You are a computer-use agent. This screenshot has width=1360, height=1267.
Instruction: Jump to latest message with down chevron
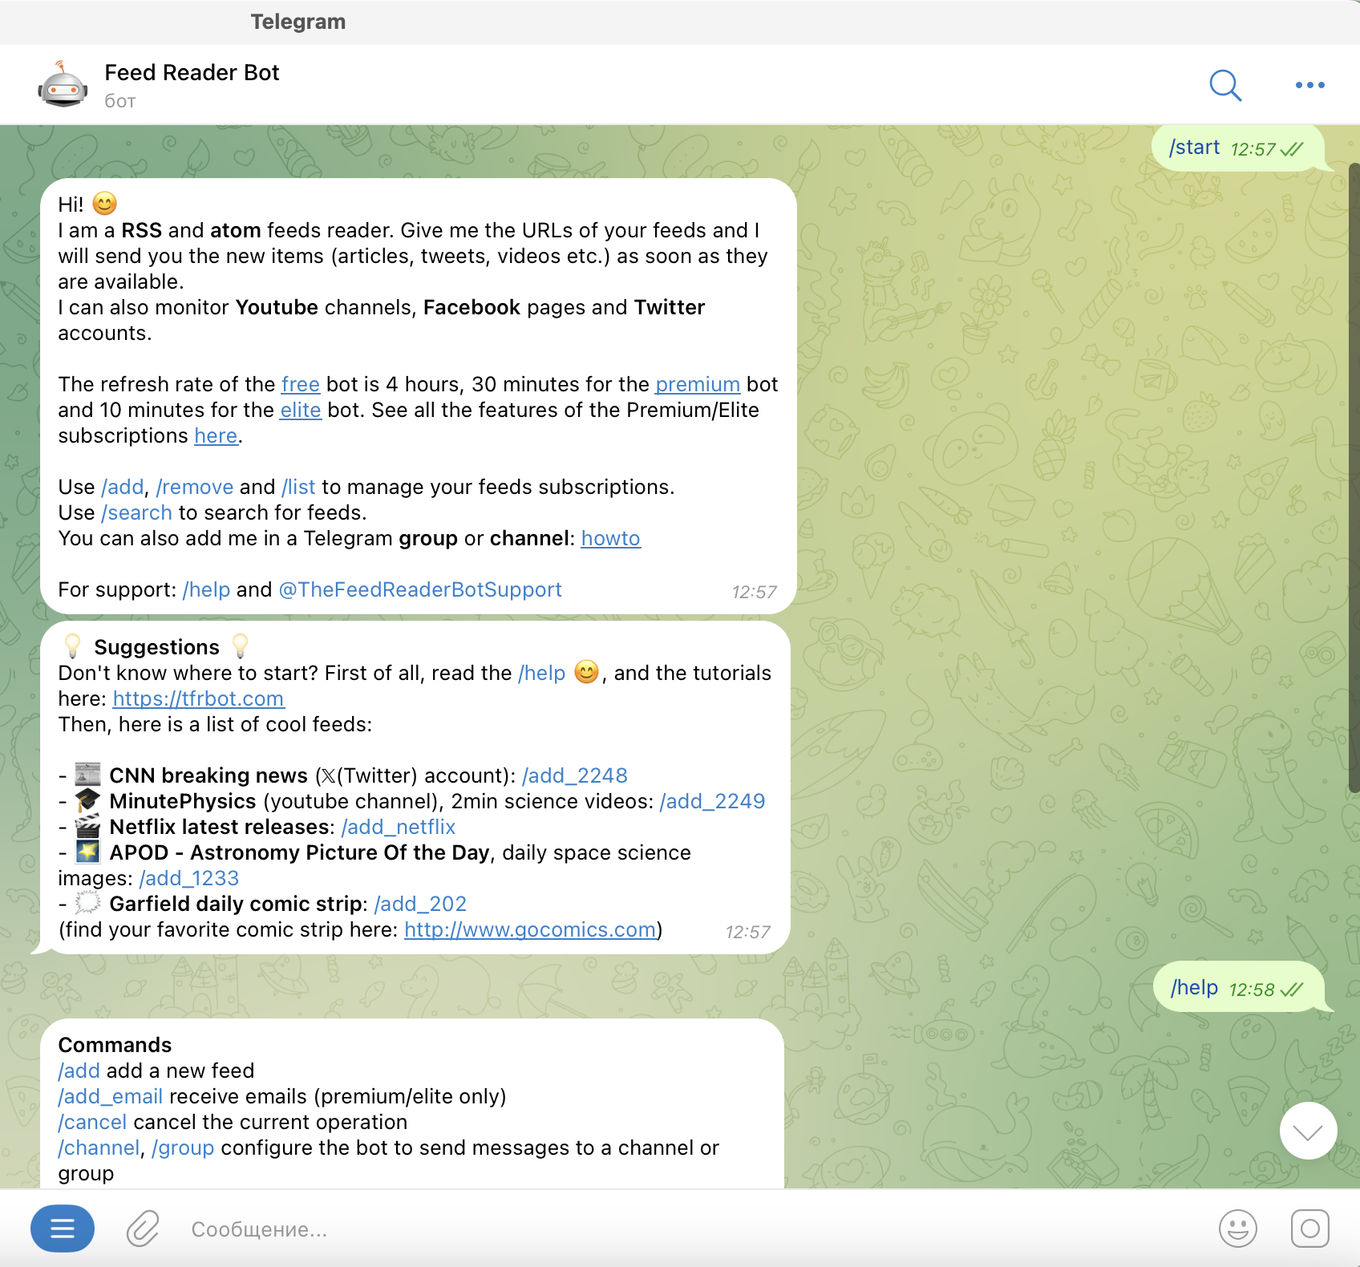[x=1307, y=1131]
